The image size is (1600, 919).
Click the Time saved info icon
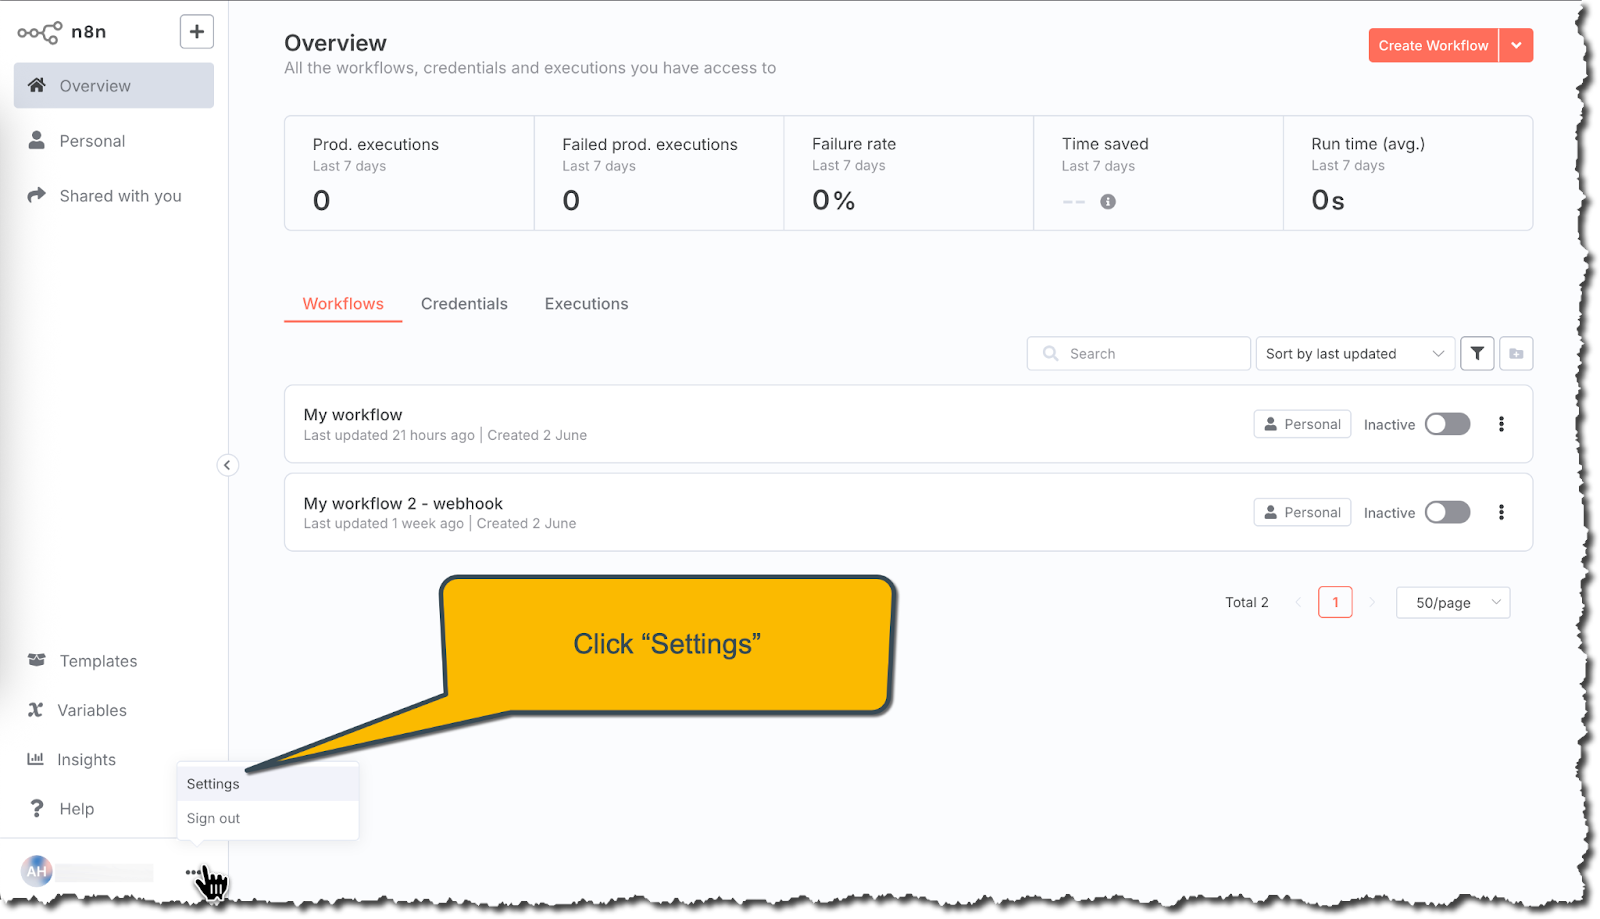(x=1108, y=201)
